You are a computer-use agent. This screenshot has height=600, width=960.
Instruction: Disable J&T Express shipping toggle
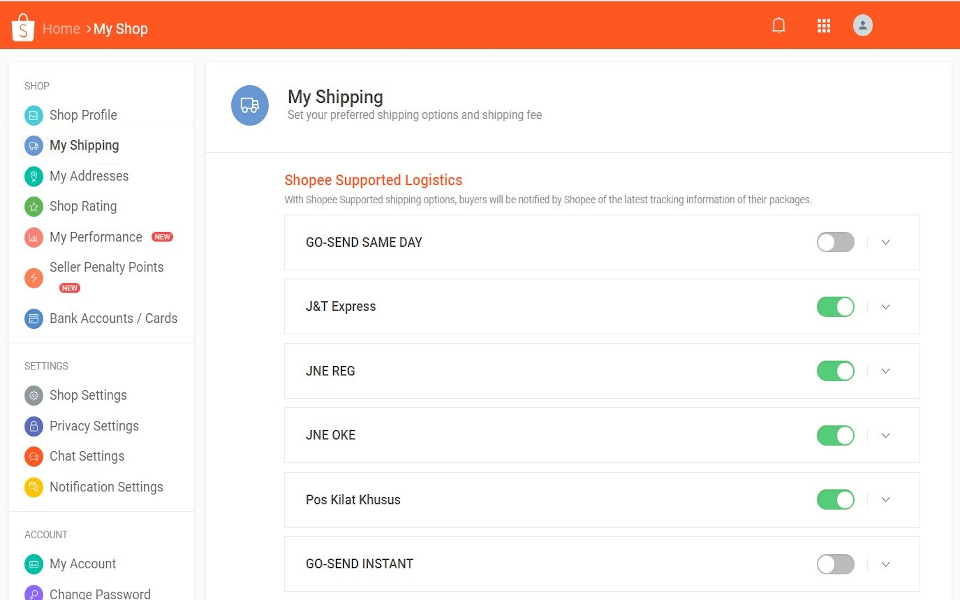[835, 307]
